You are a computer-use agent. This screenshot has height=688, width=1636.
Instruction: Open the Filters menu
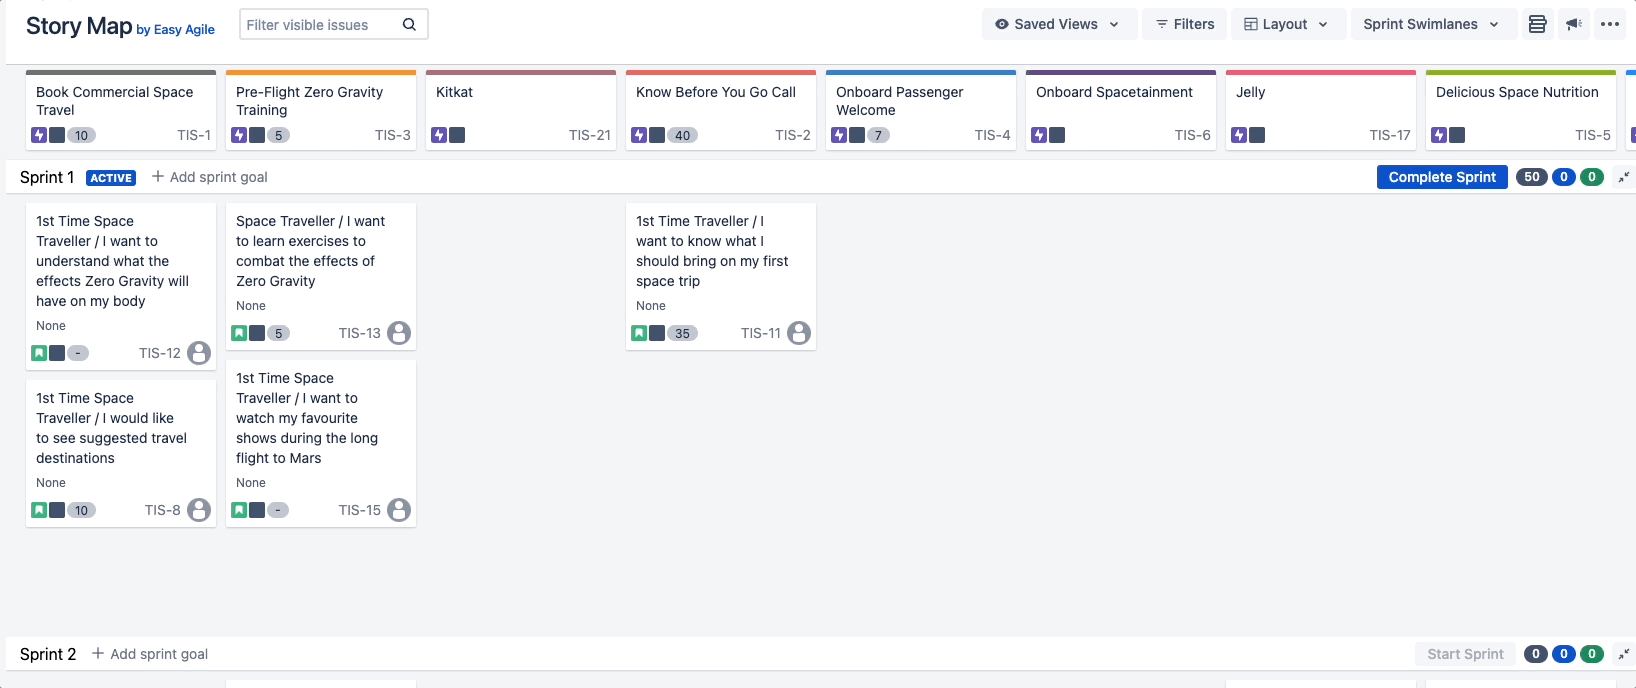click(1185, 24)
